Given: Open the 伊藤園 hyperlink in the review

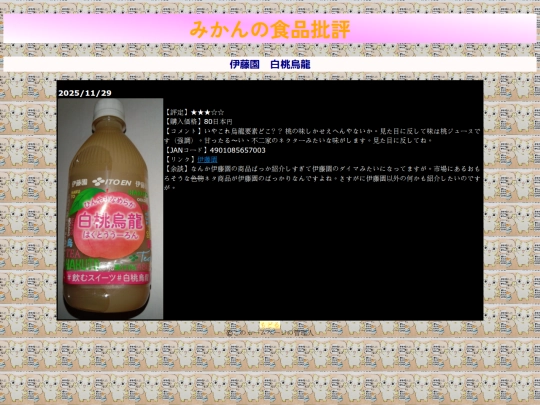Looking at the screenshot, I should [207, 159].
